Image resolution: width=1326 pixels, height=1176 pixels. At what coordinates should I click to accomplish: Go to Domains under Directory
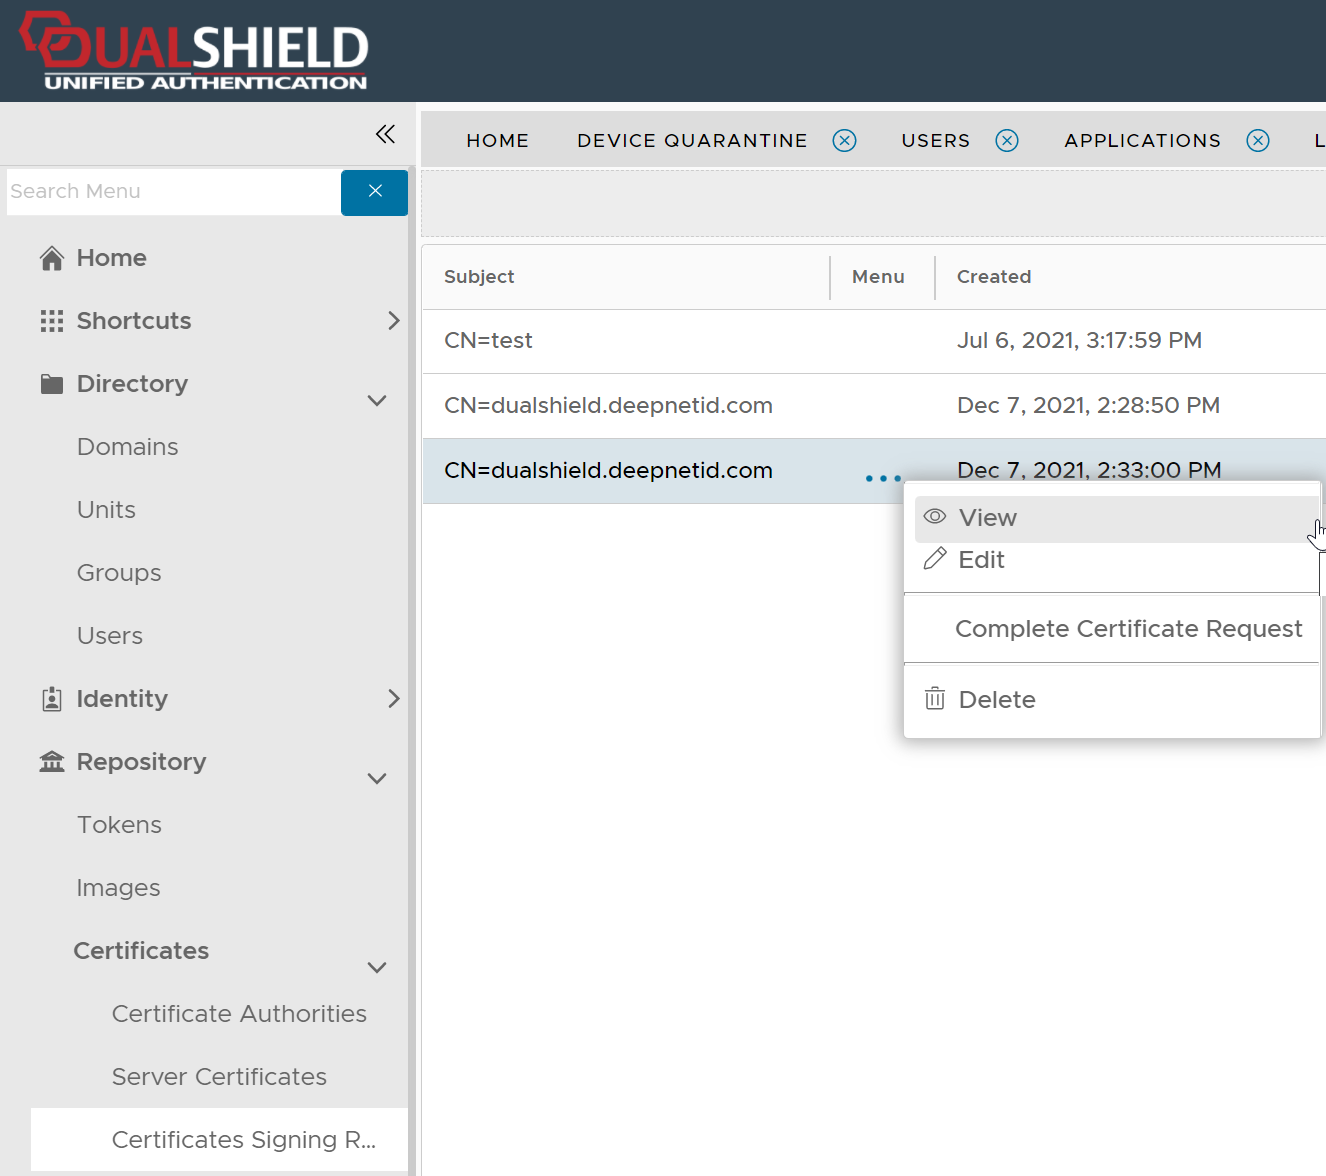pyautogui.click(x=128, y=447)
